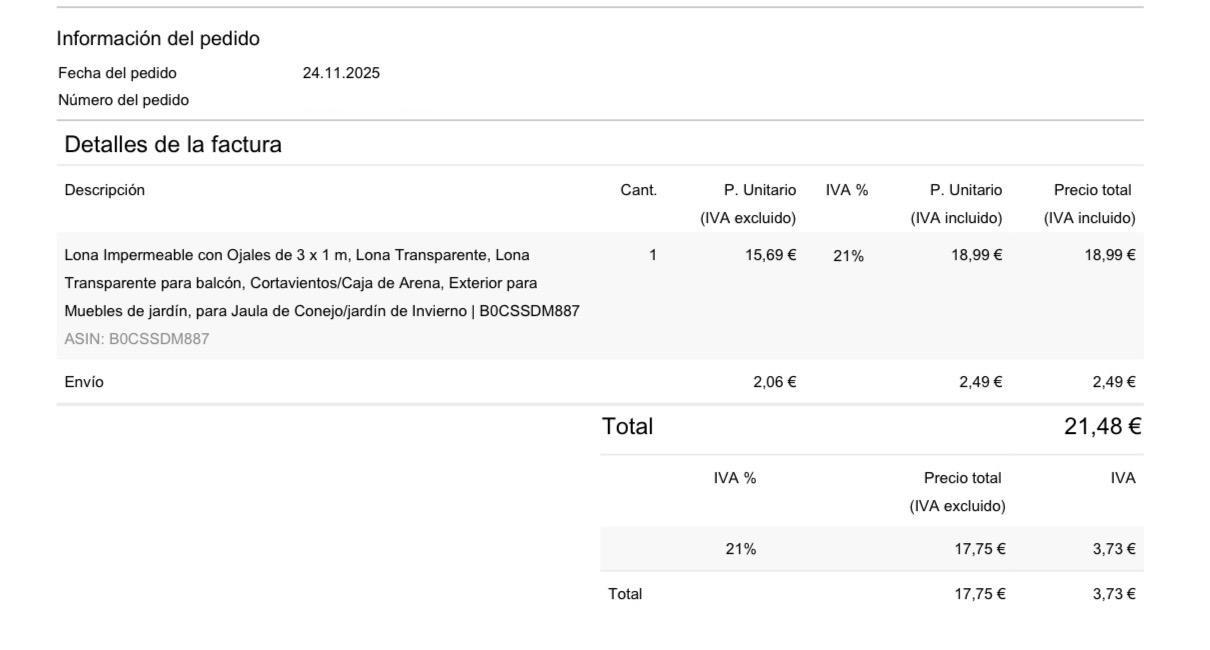Click the grand total amount 21,48 €
The image size is (1210, 650).
point(1102,427)
